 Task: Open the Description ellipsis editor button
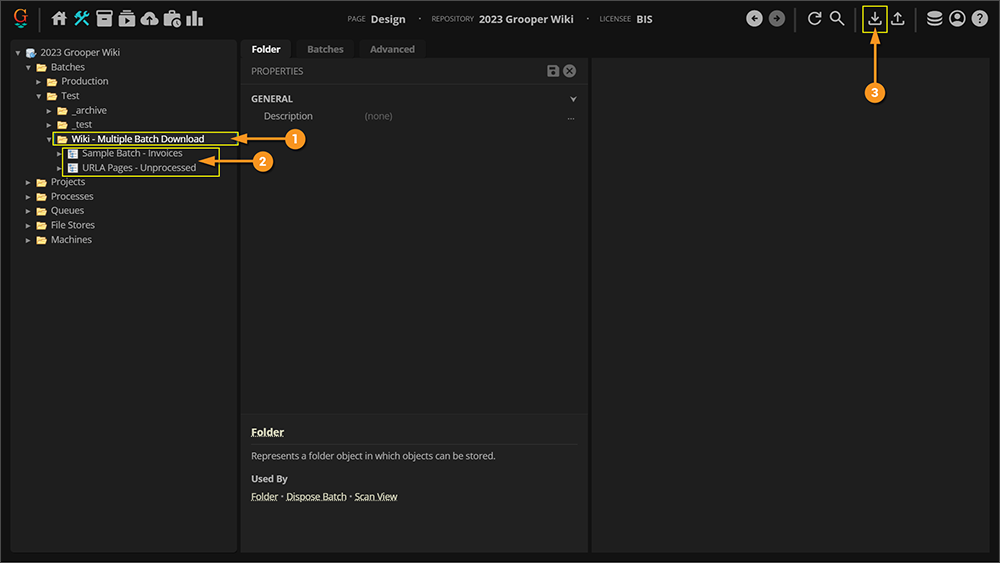click(x=571, y=117)
